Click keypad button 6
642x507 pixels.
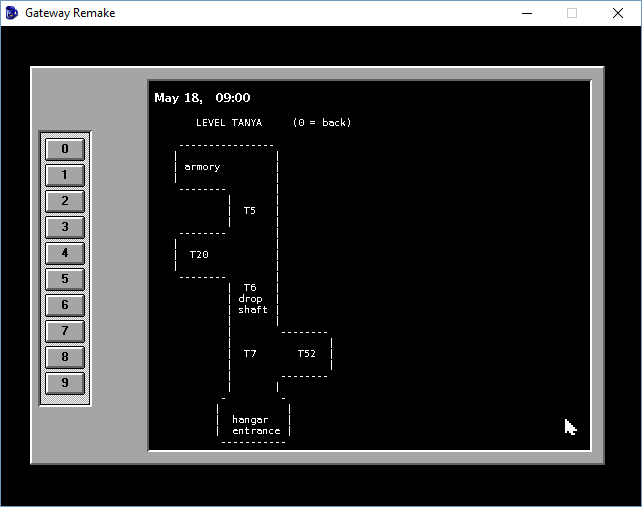click(x=65, y=305)
